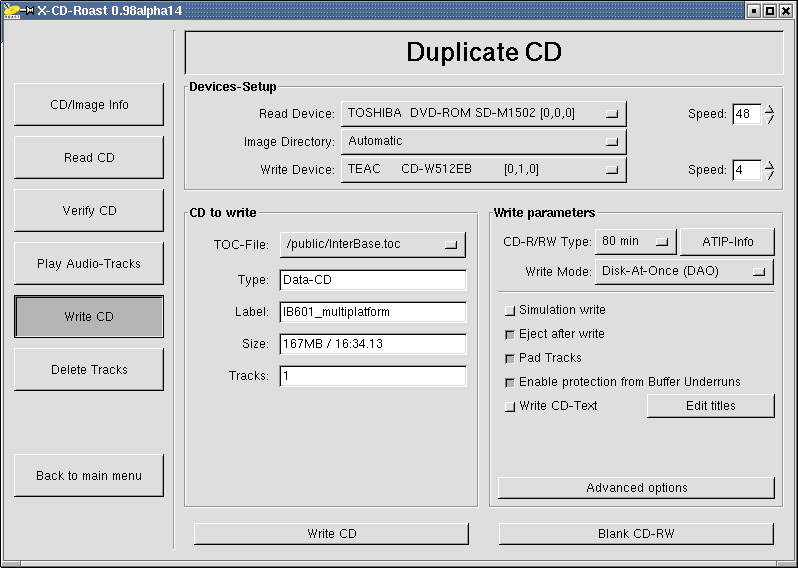Toggle protection from Buffer Underruns checkbox

coord(510,382)
